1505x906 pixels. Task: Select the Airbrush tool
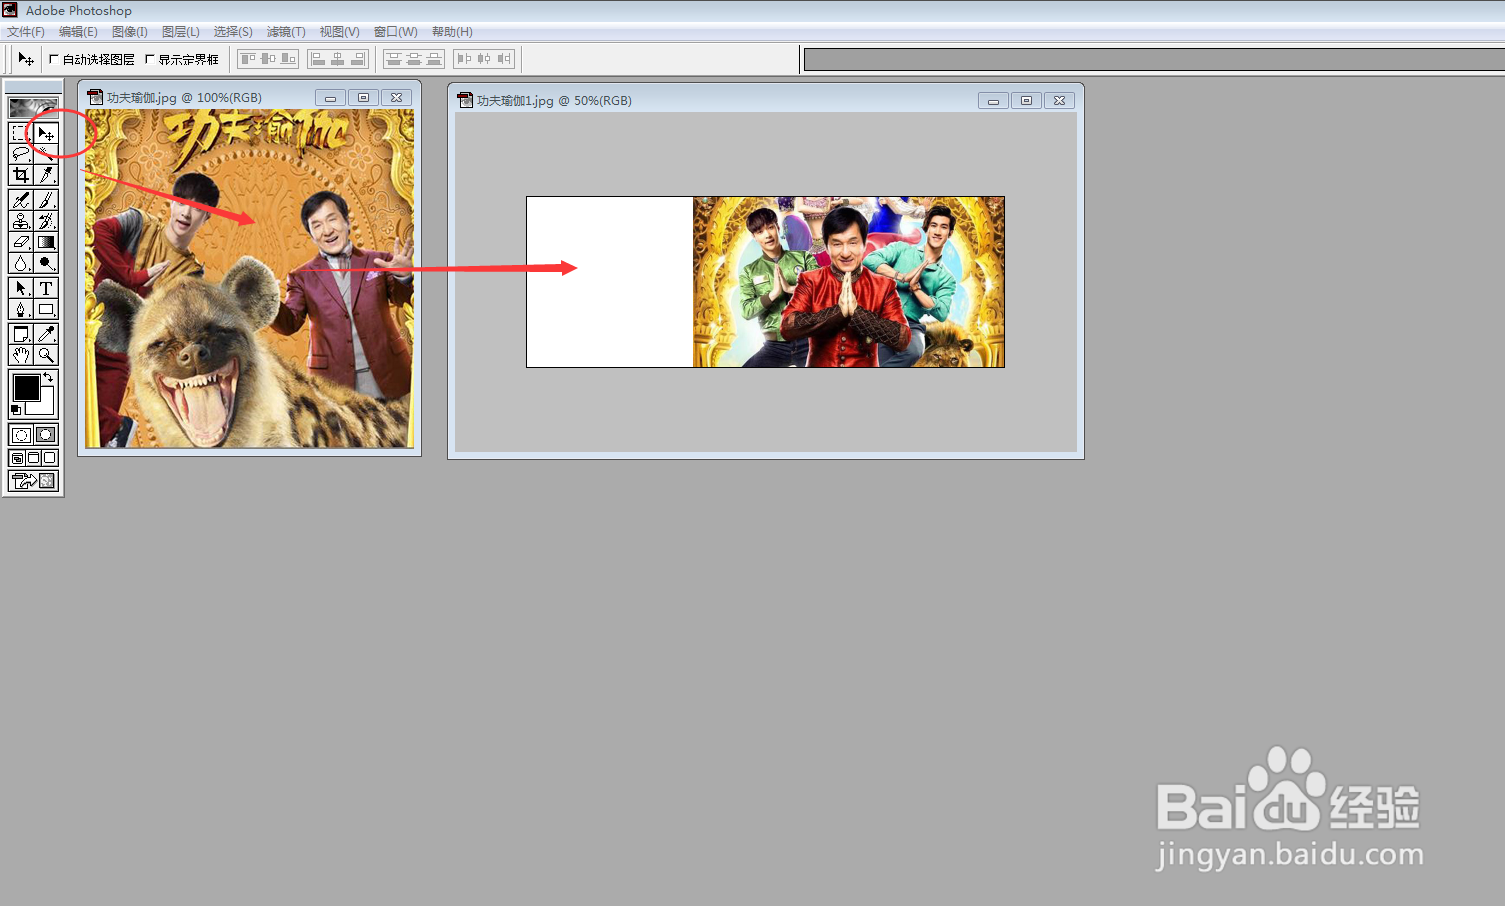[20, 200]
